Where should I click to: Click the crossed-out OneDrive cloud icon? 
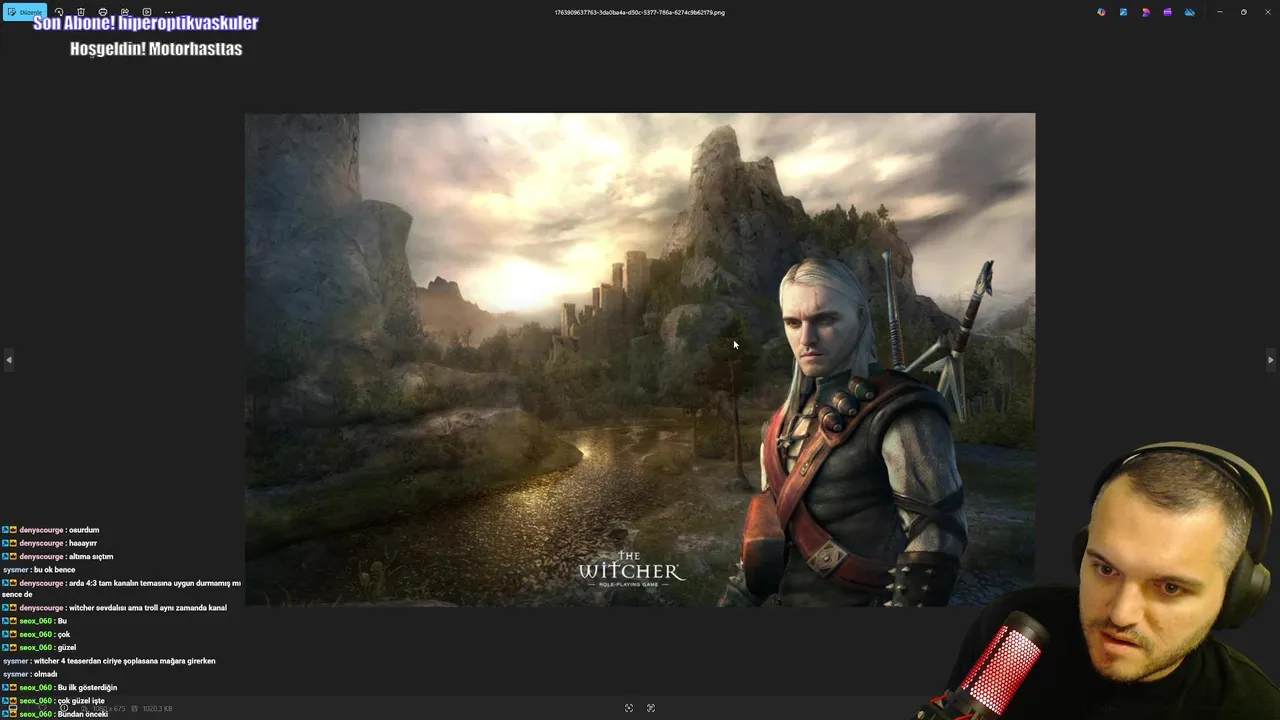click(x=1189, y=12)
